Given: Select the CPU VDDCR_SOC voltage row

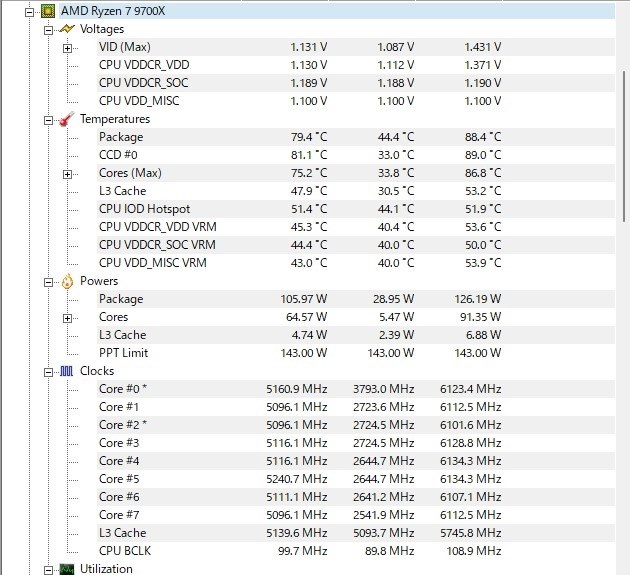Looking at the screenshot, I should [x=356, y=83].
